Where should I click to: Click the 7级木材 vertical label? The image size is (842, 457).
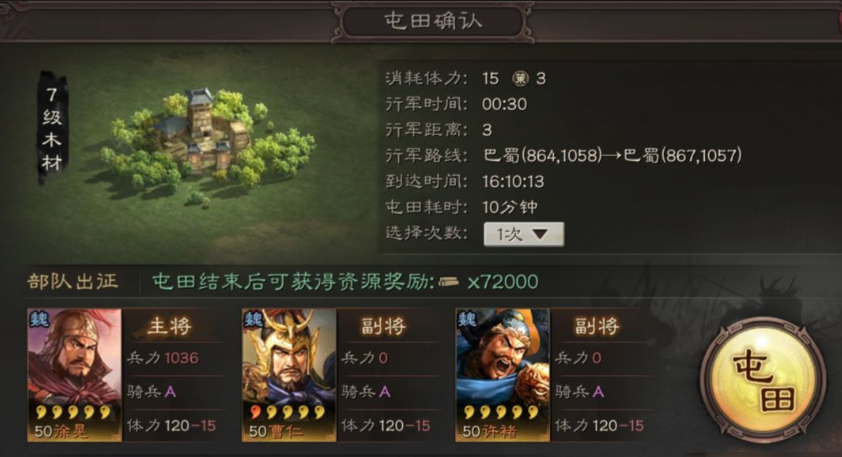[52, 128]
